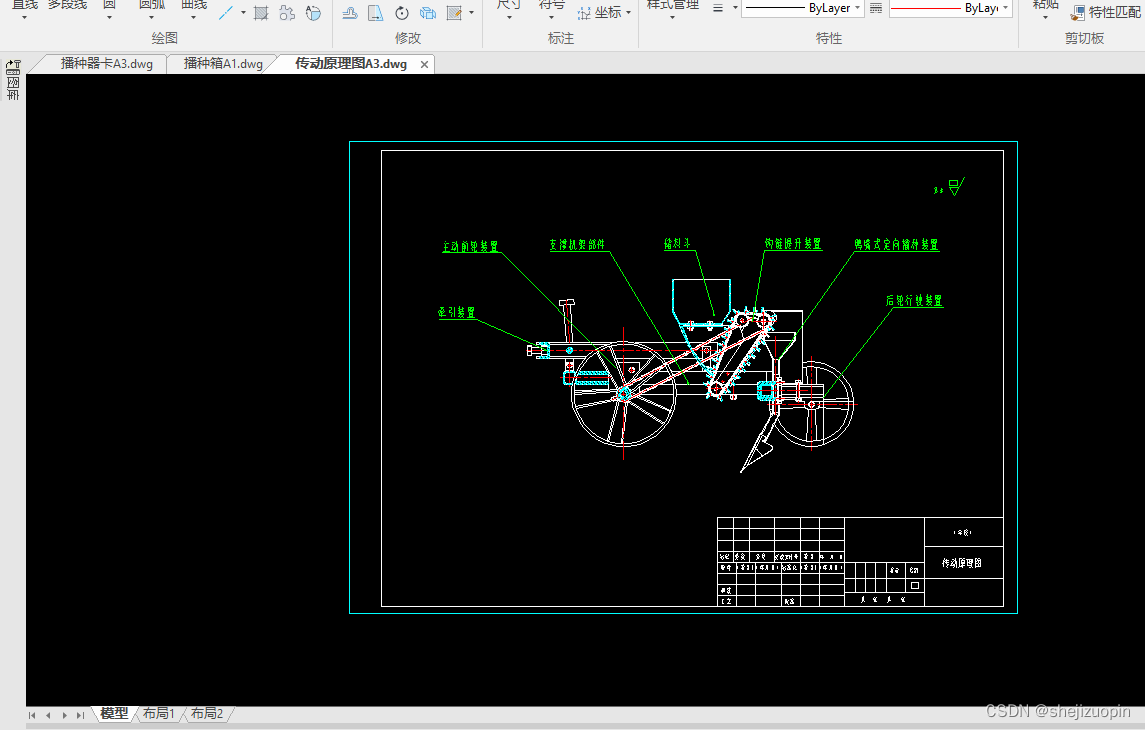Select the construction line draw tool
1145x730 pixels.
226,12
